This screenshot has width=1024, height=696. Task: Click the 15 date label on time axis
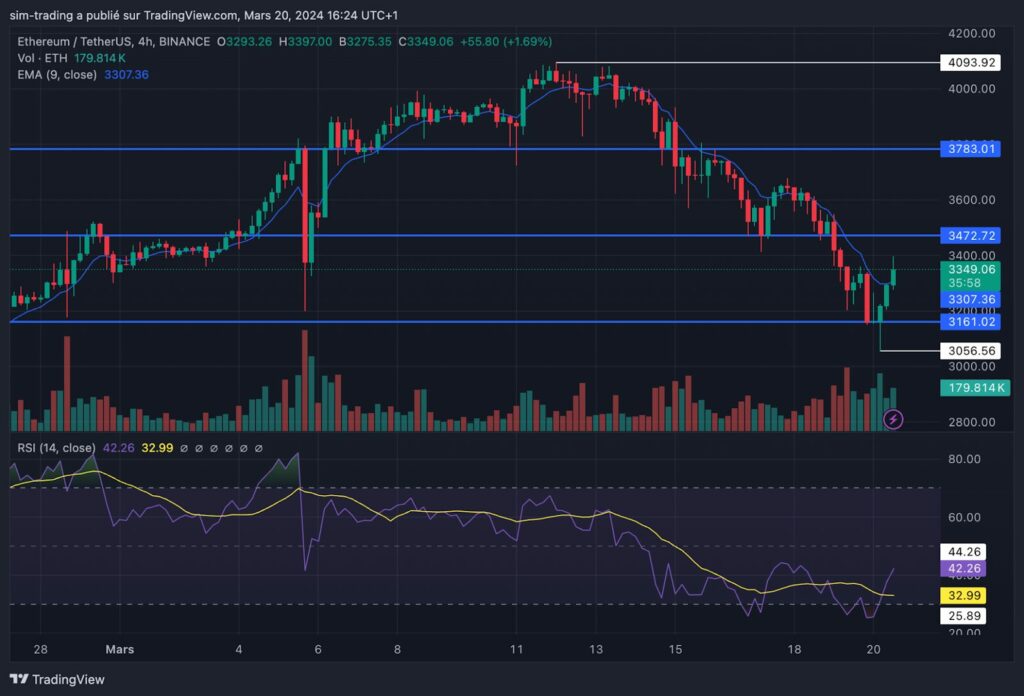pos(675,649)
